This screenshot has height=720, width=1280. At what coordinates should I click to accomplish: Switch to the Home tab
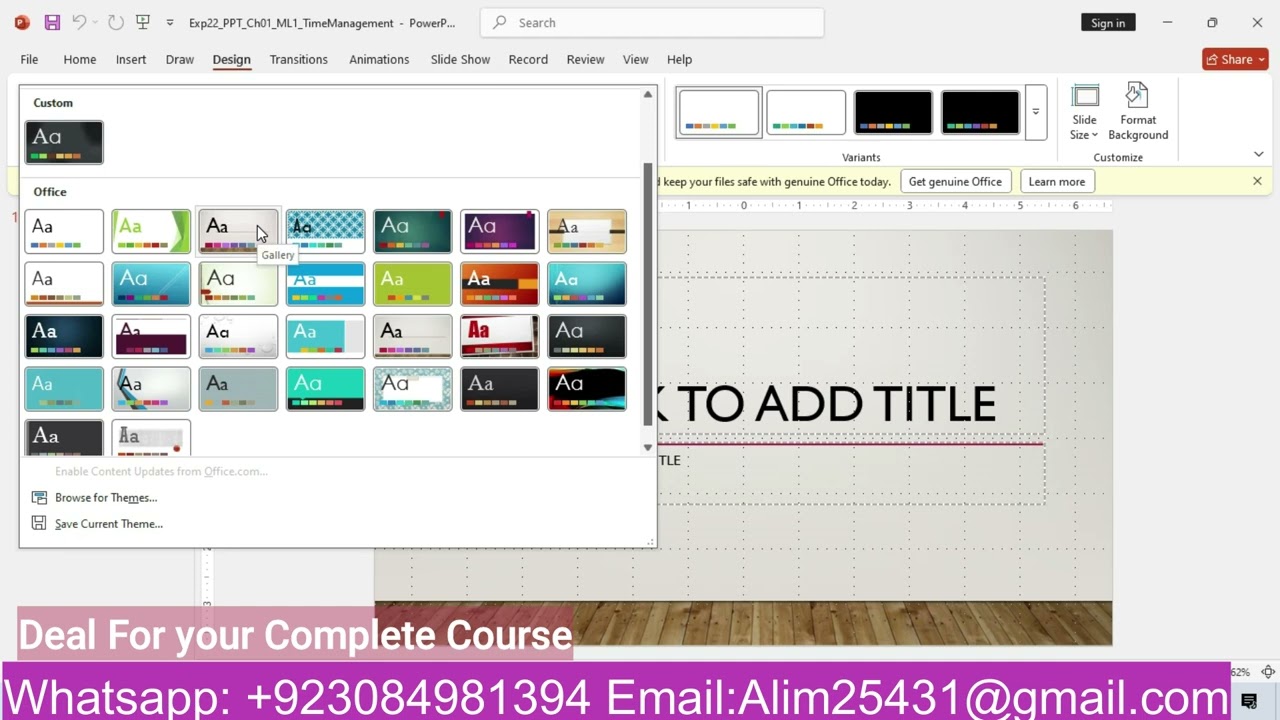coord(80,59)
